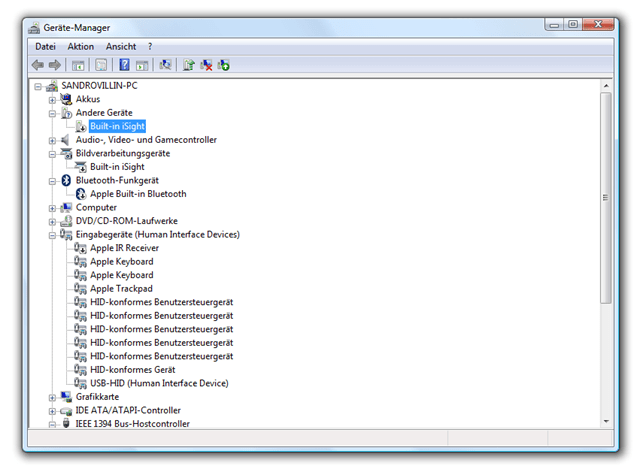Click the vertical scrollbar down arrow
640x472 pixels.
tap(606, 422)
